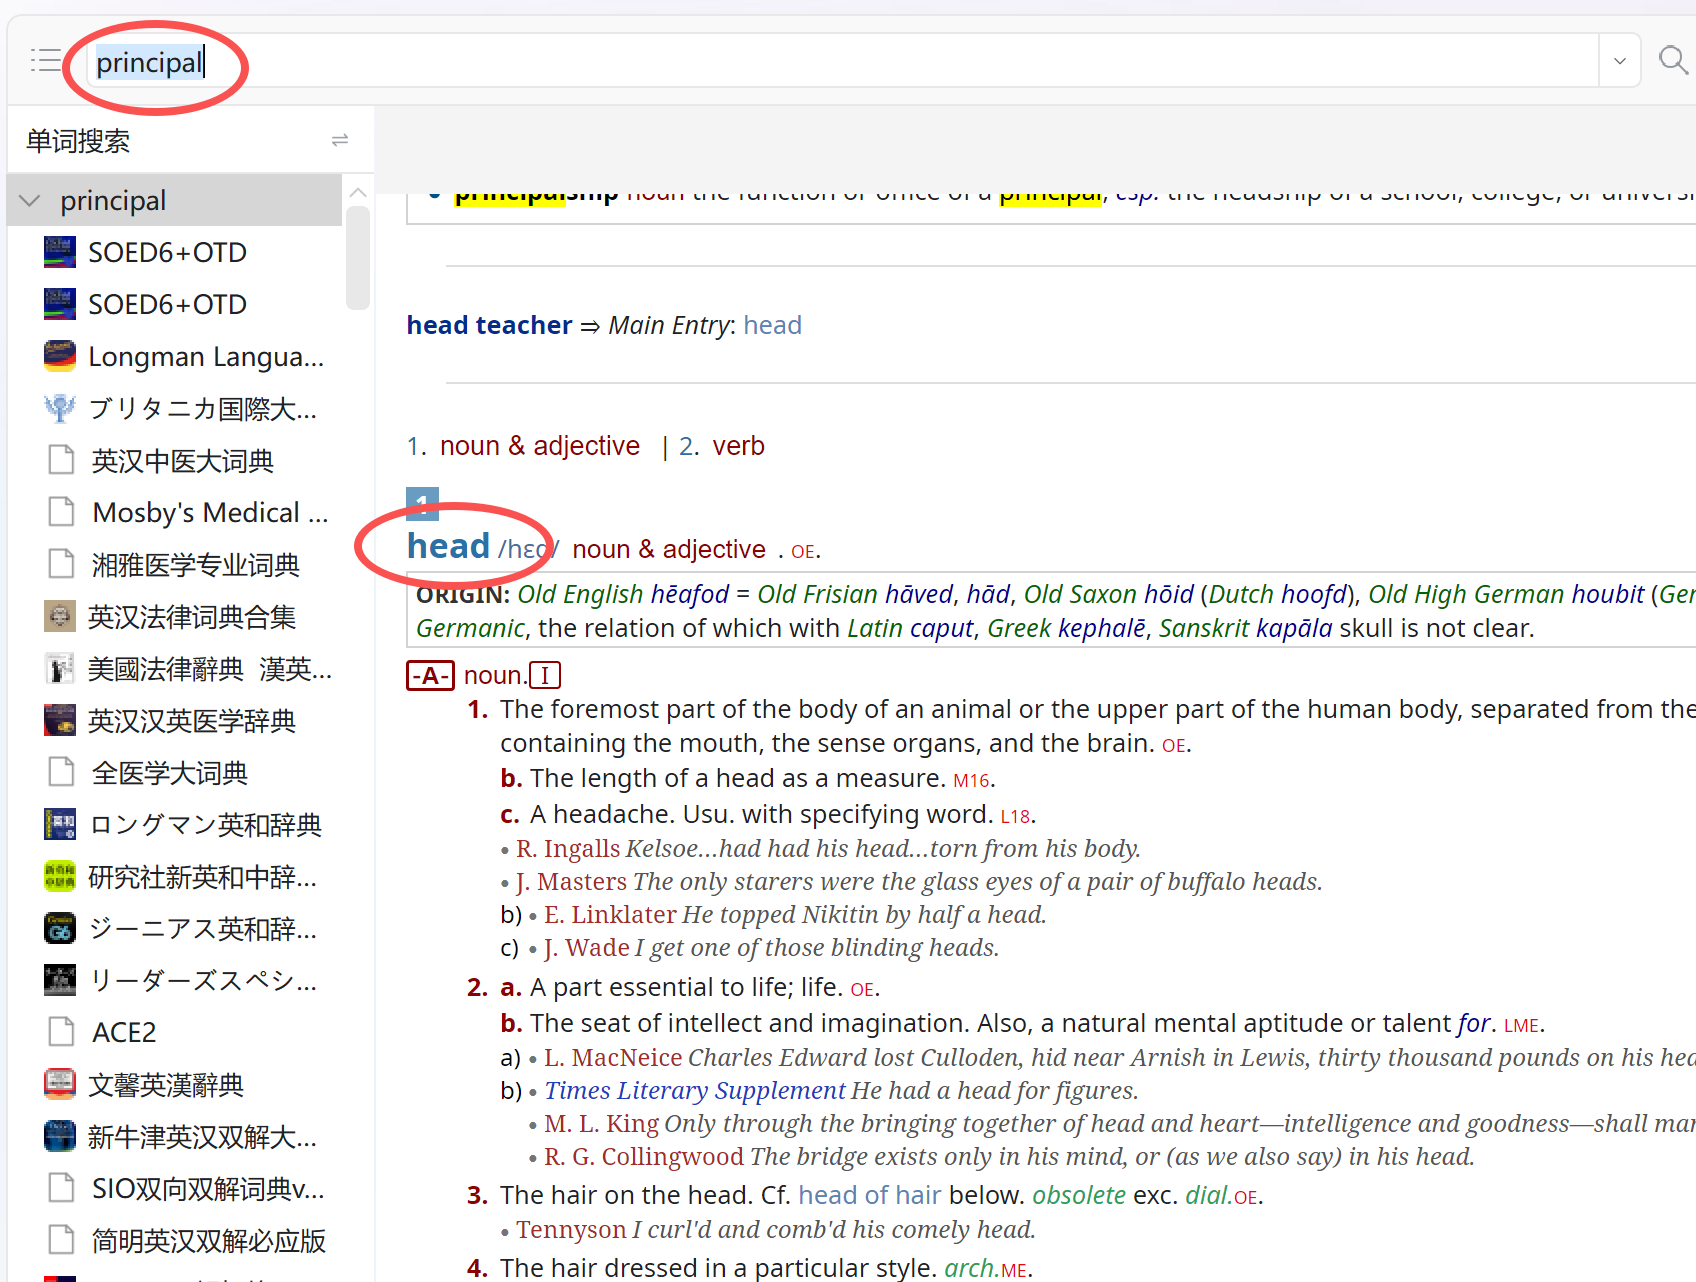Image resolution: width=1696 pixels, height=1282 pixels.
Task: Jump to the noun & adjective section
Action: pyautogui.click(x=539, y=446)
